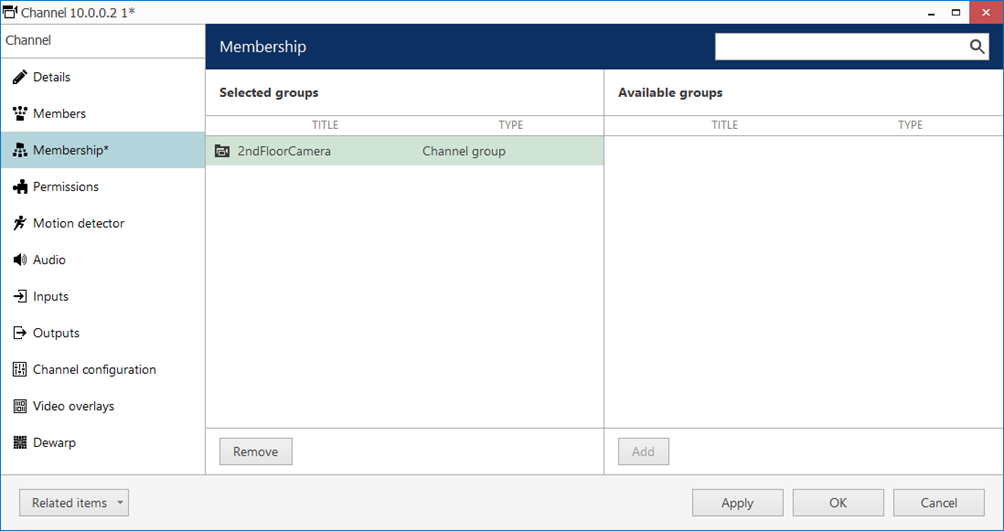Open the Channel configuration section

(x=94, y=370)
